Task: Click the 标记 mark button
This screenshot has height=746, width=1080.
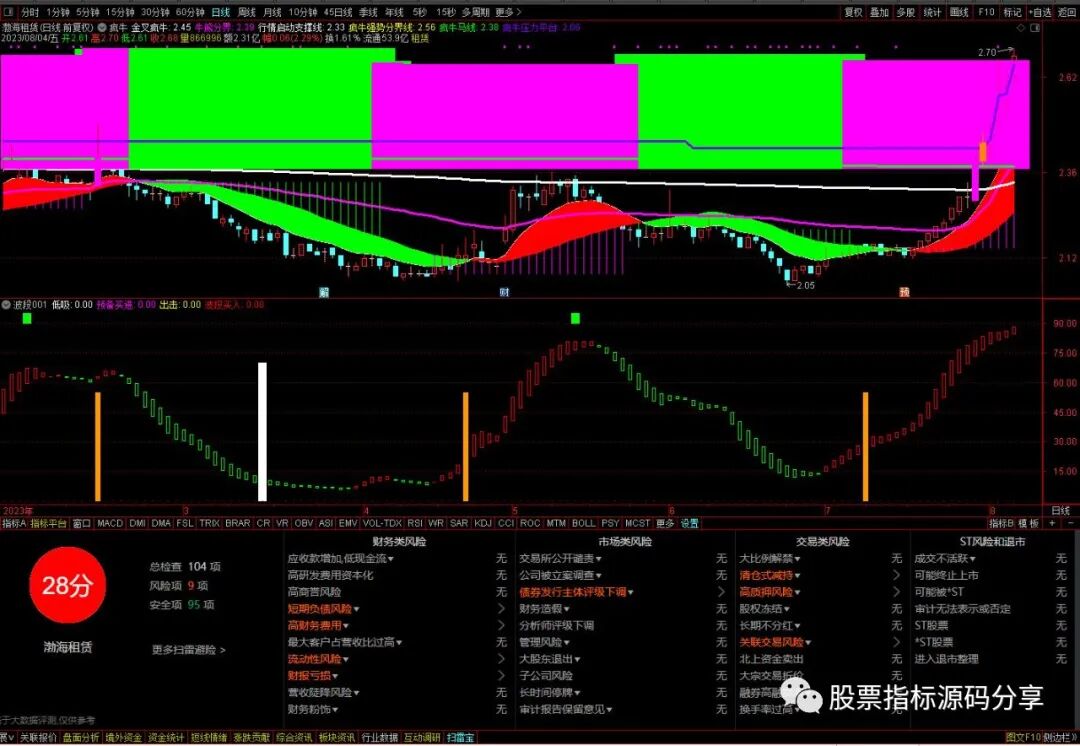Action: click(x=1012, y=12)
